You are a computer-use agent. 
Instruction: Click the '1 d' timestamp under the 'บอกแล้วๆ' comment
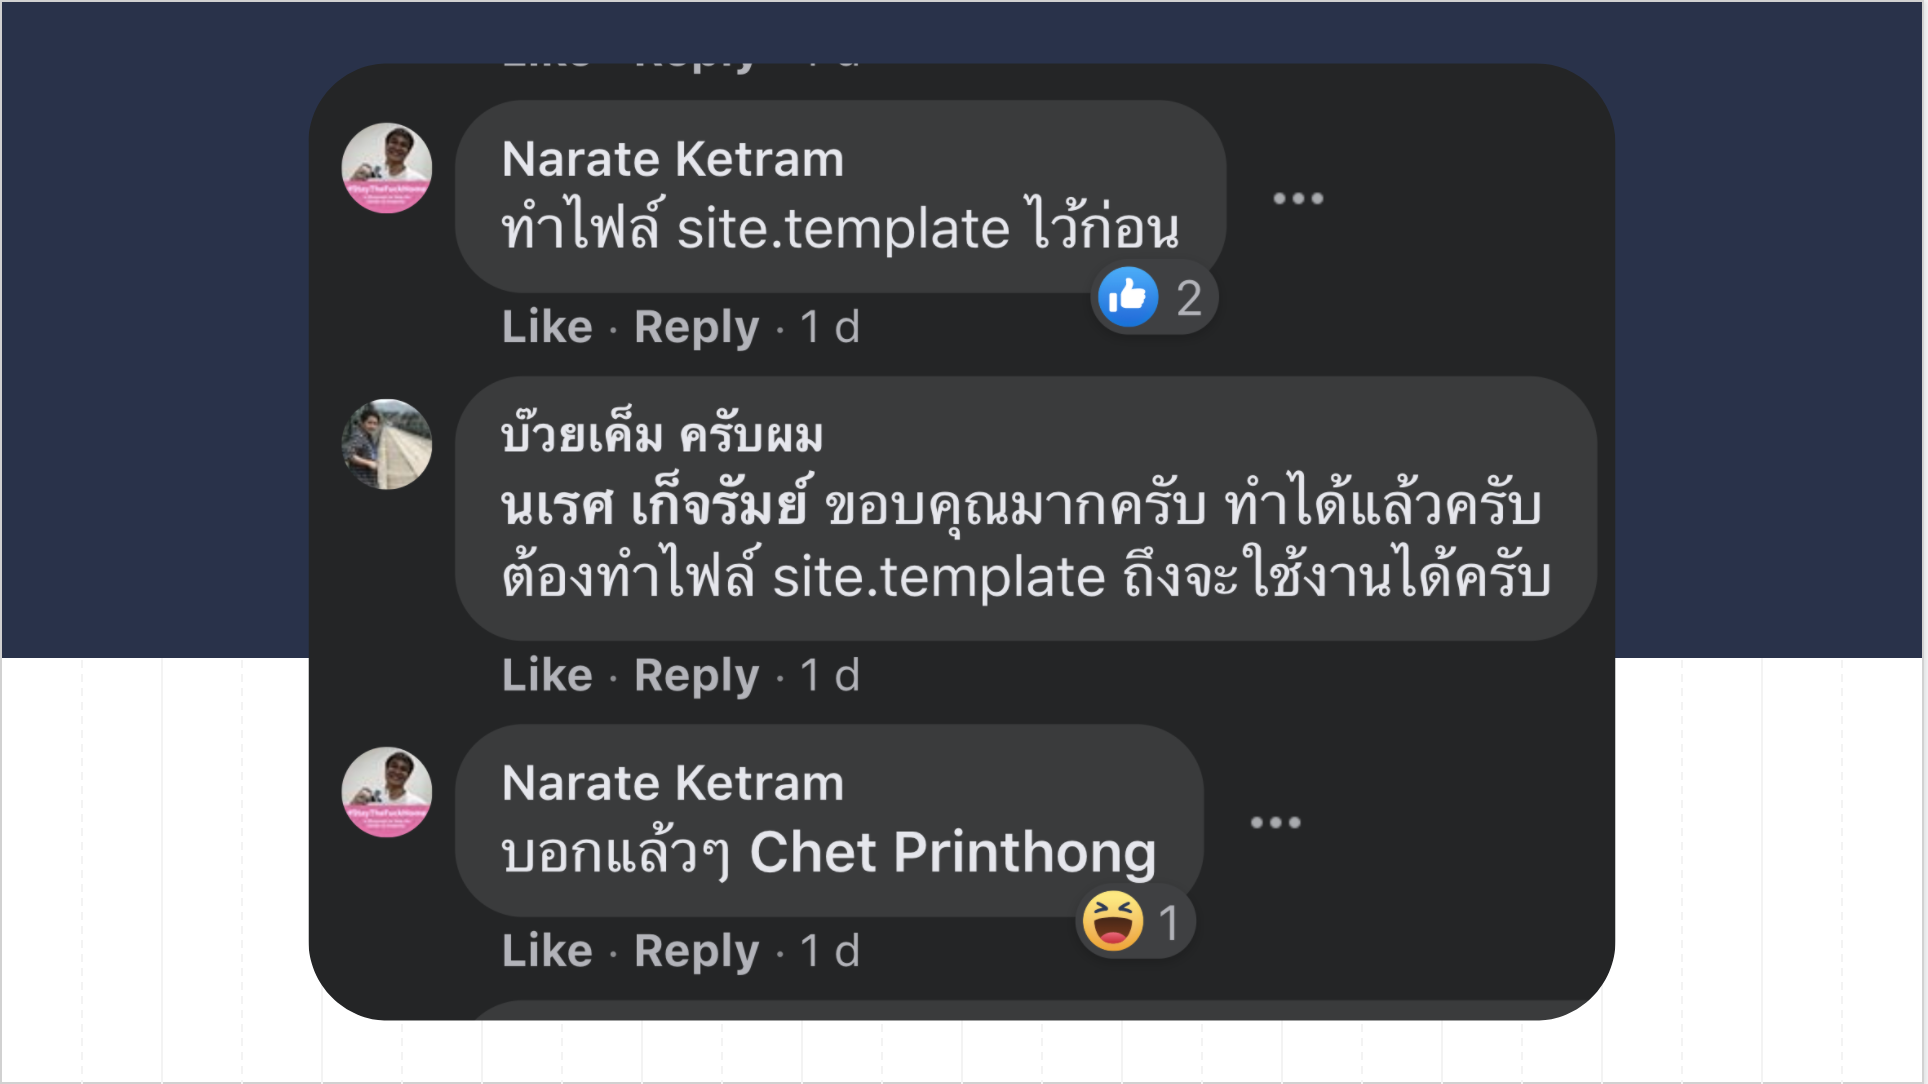click(830, 950)
